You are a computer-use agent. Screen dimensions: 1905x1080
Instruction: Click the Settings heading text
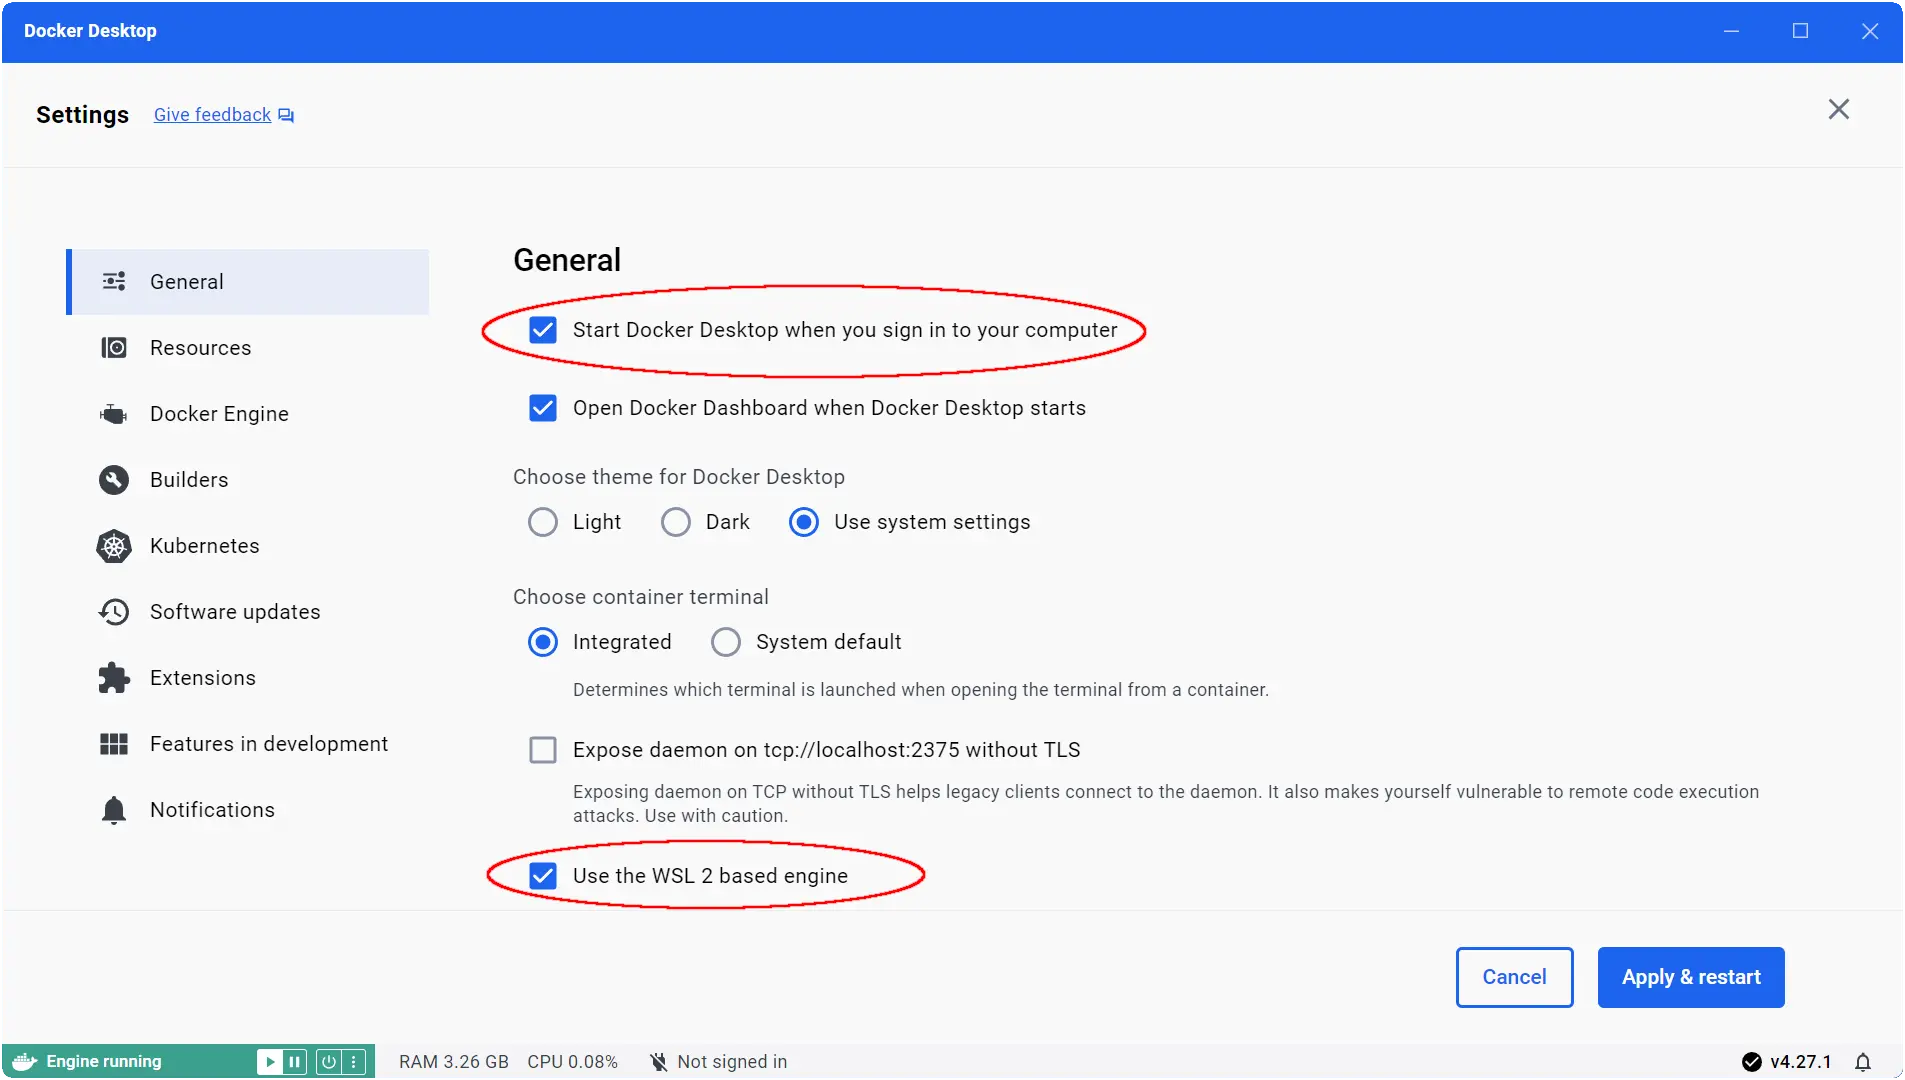point(82,115)
